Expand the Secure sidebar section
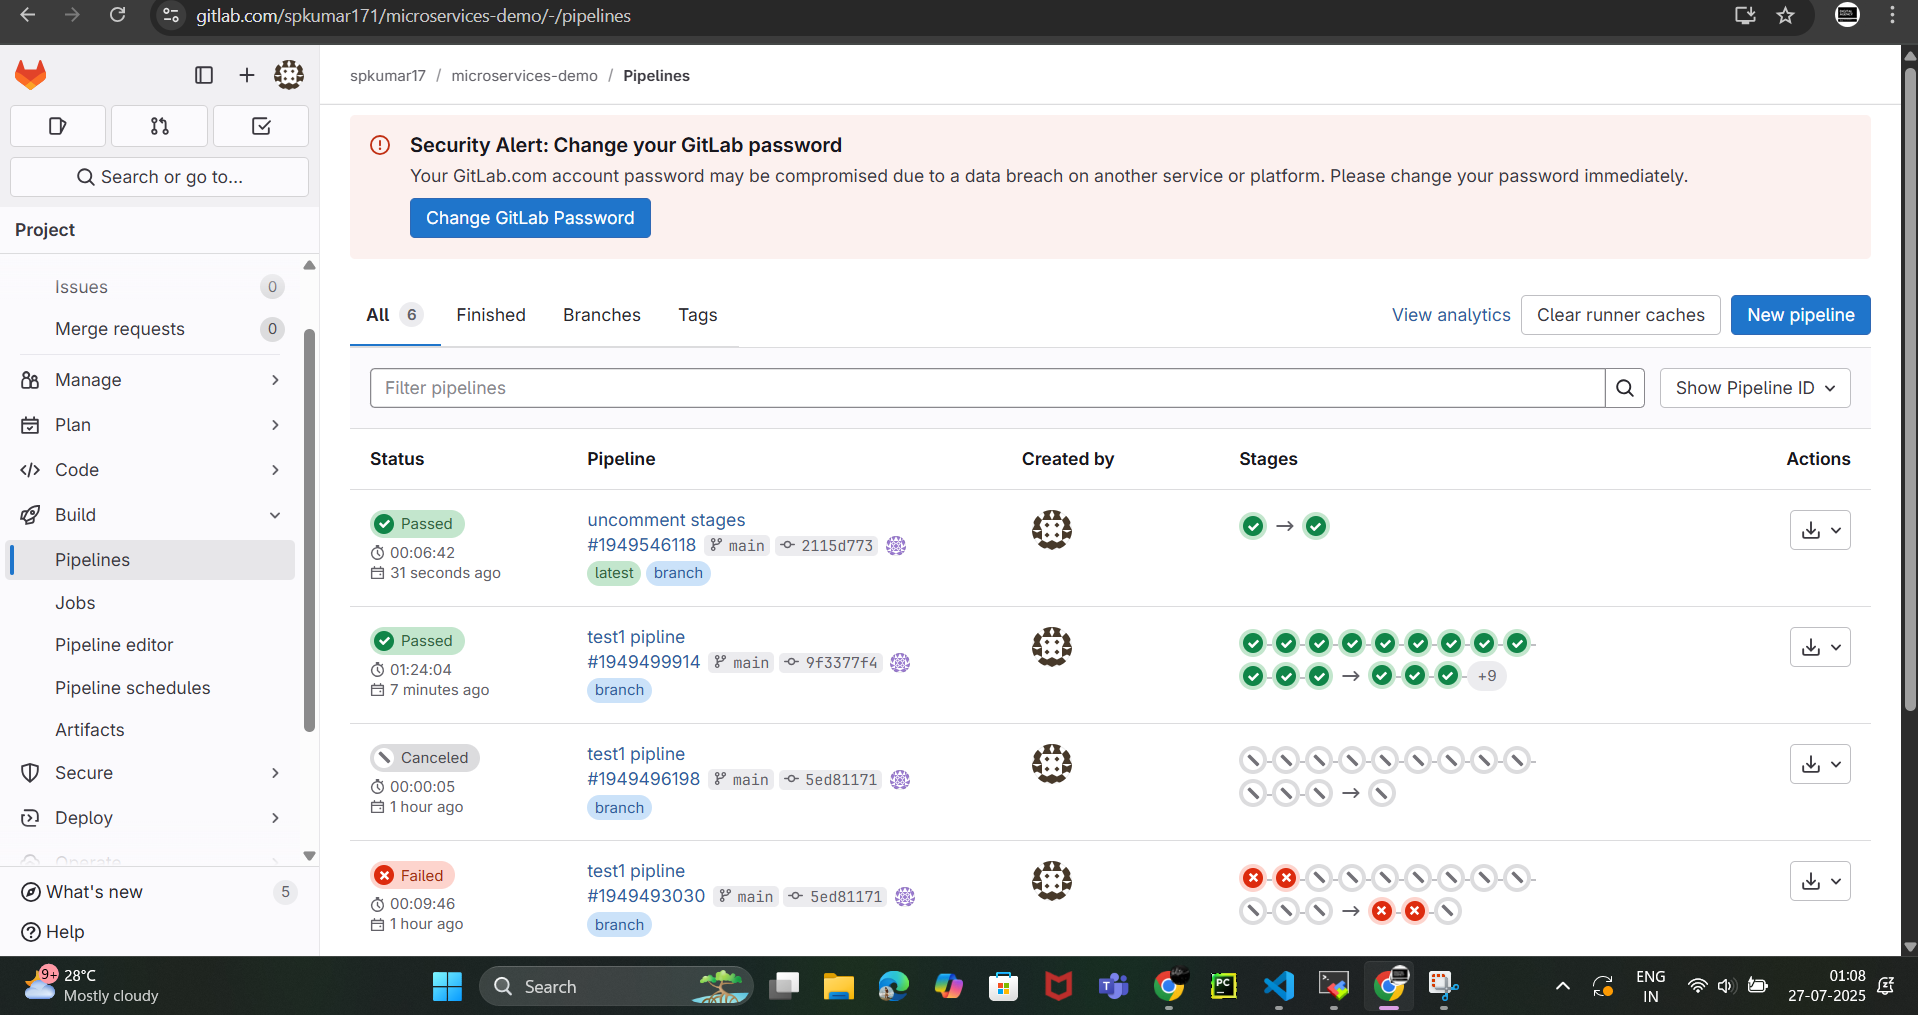Screen dimensions: 1918x1015 [x=150, y=773]
